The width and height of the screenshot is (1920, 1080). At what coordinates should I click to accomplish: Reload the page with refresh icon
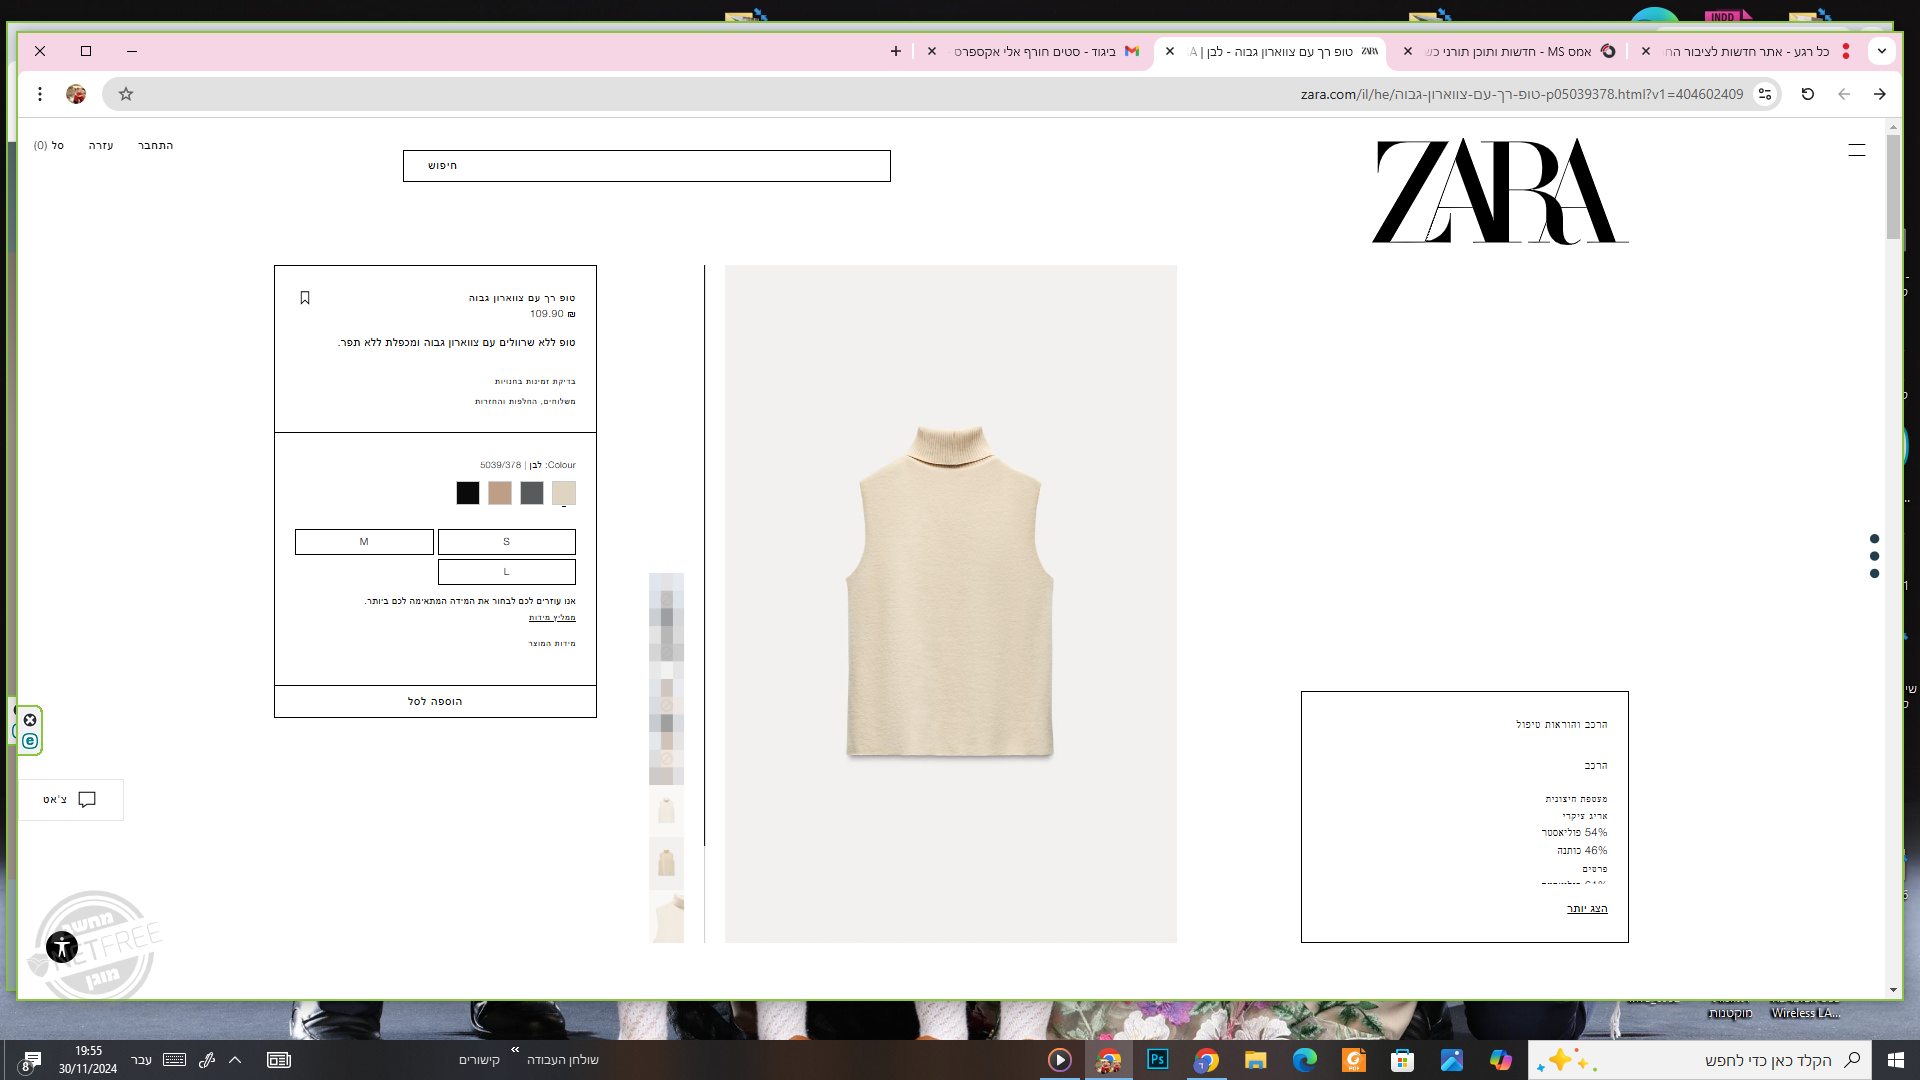point(1807,94)
